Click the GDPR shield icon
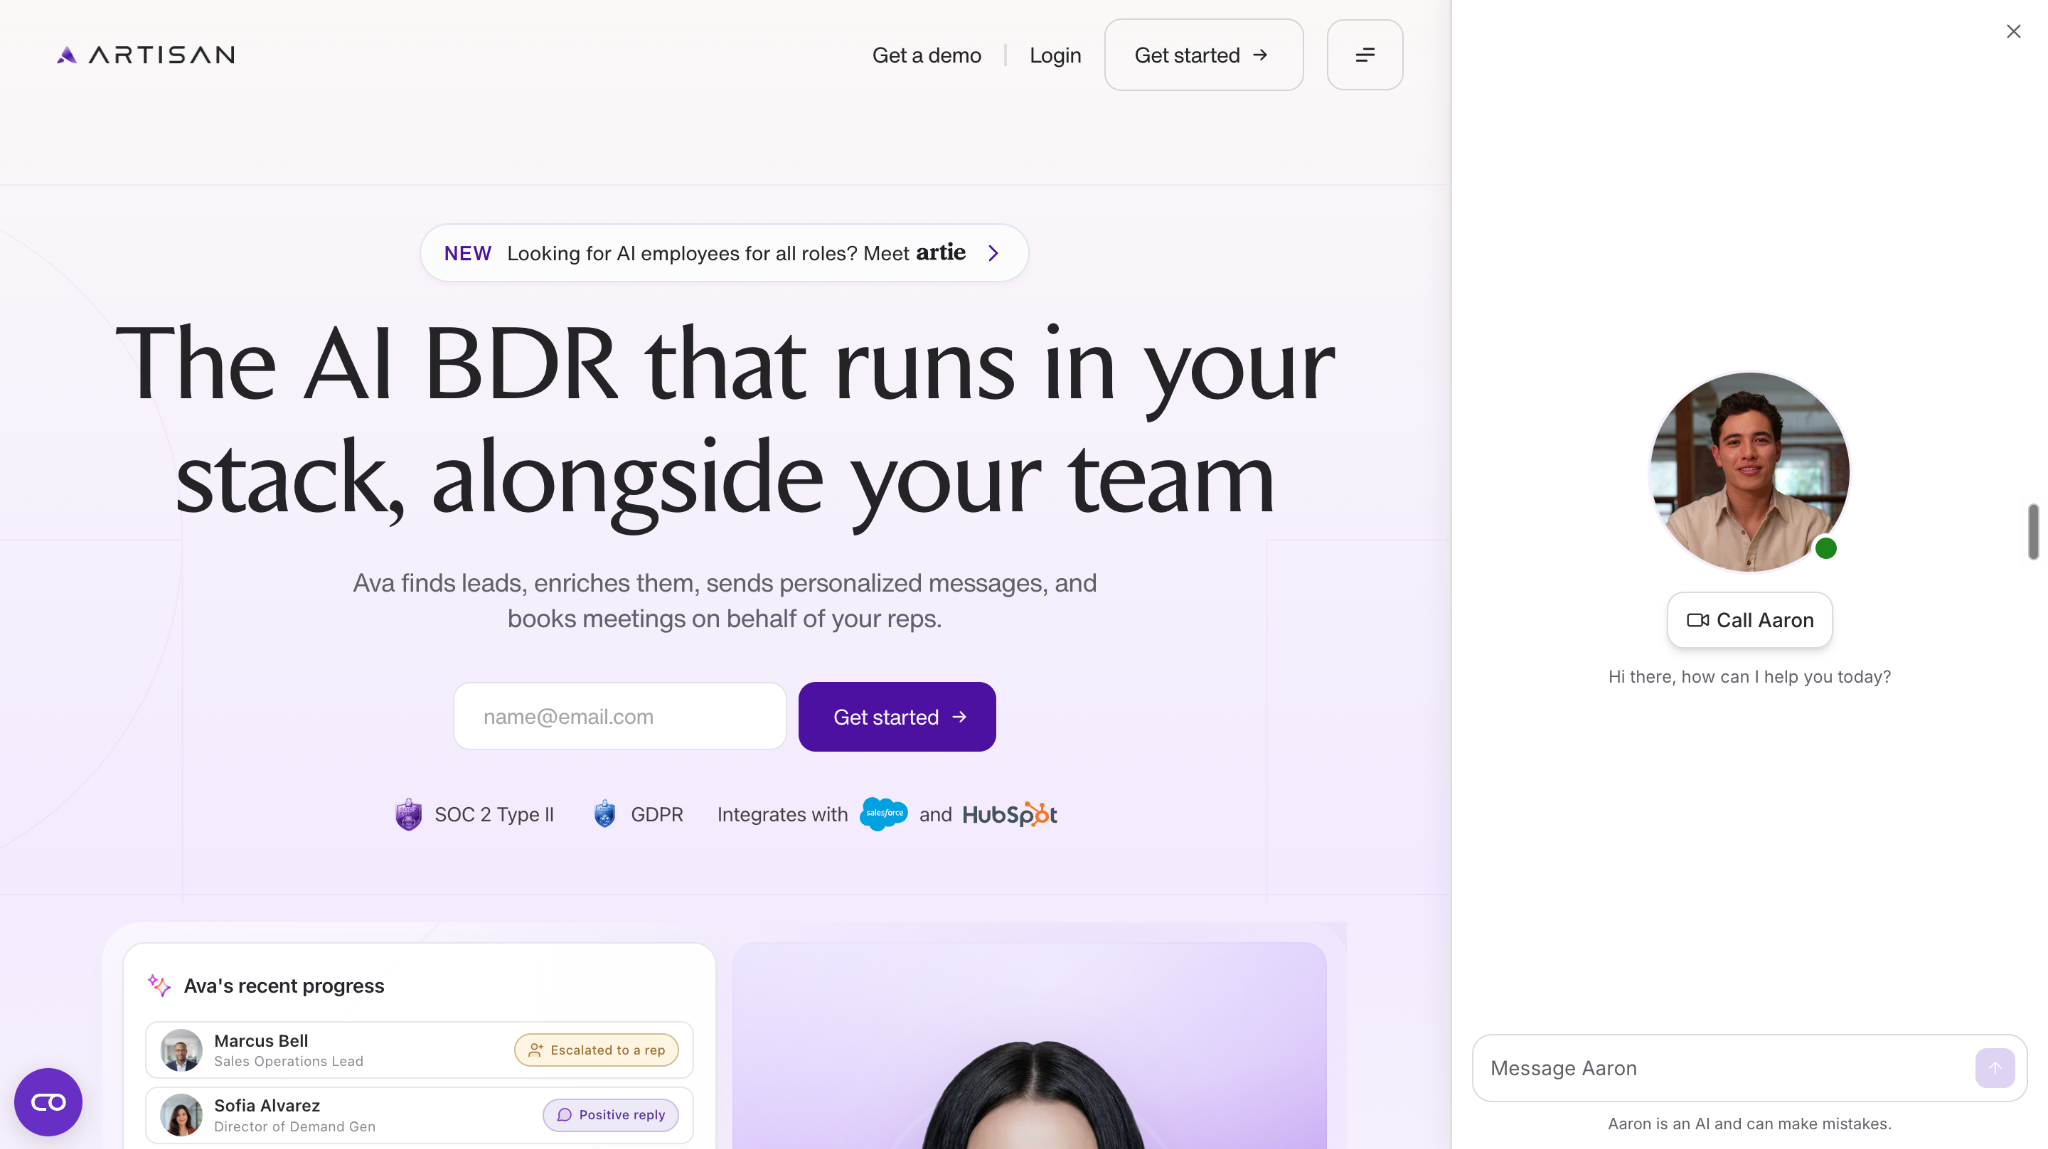Screen dimensions: 2048x1149 605,814
